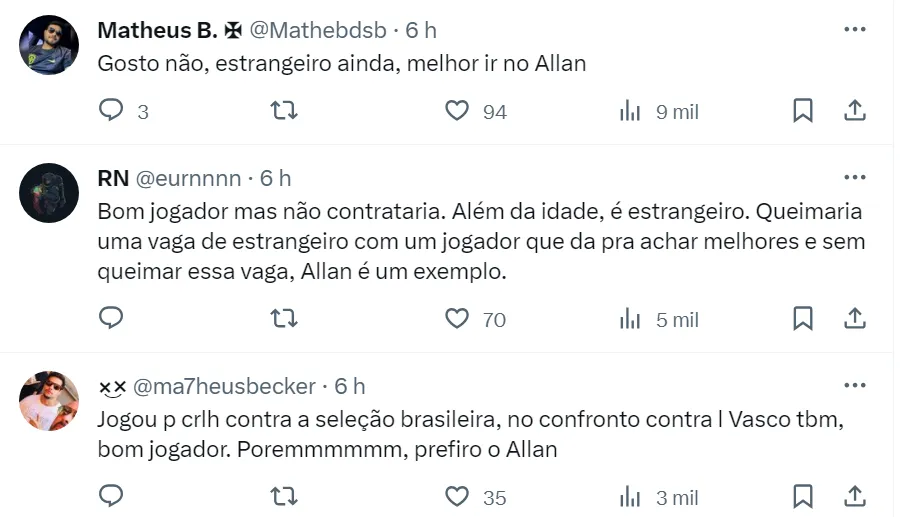The height and width of the screenshot is (517, 913).
Task: Share RN's tweet
Action: click(x=855, y=319)
